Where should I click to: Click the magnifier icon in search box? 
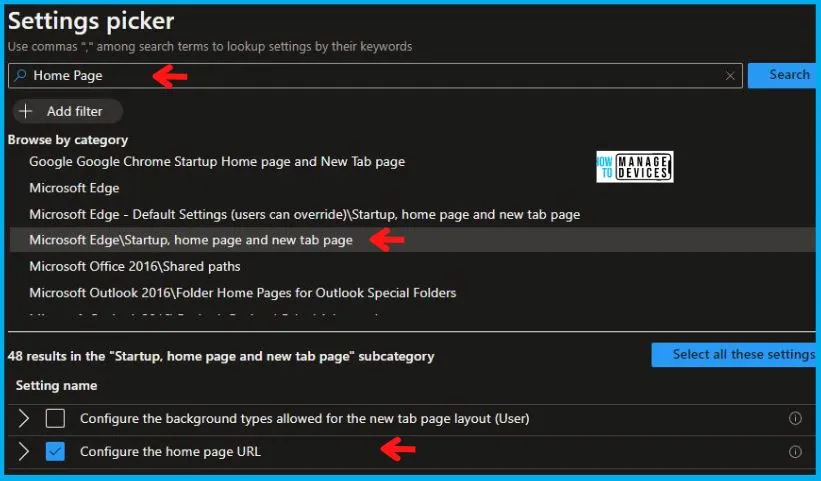coord(20,75)
